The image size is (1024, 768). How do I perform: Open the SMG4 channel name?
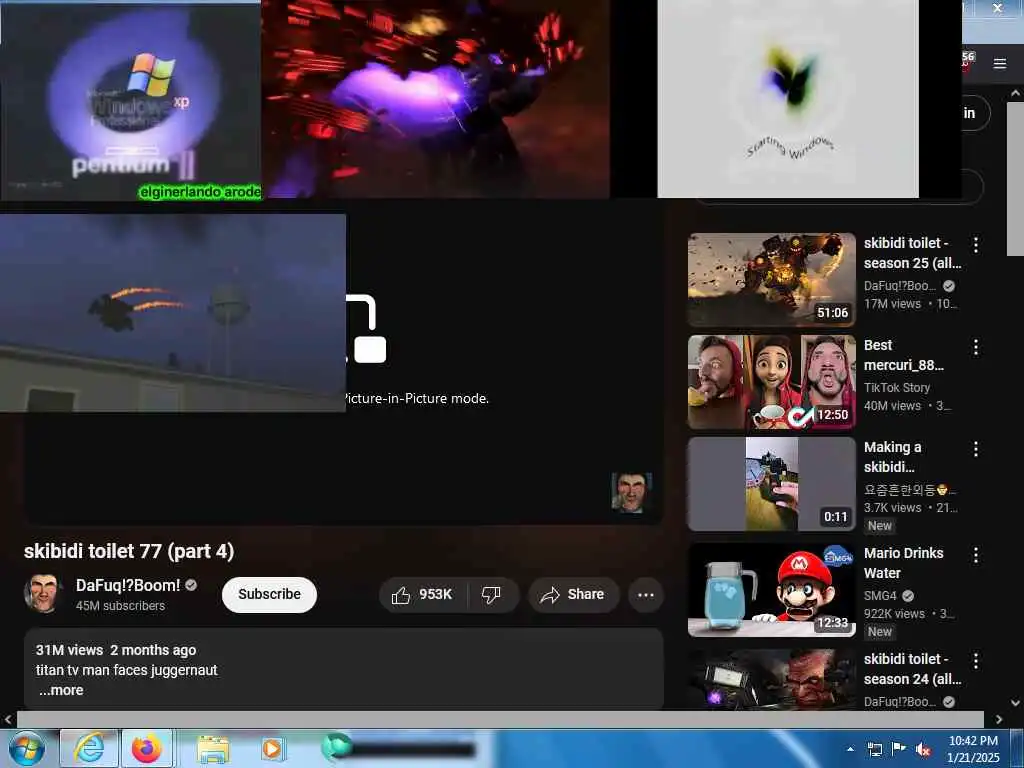pyautogui.click(x=880, y=596)
